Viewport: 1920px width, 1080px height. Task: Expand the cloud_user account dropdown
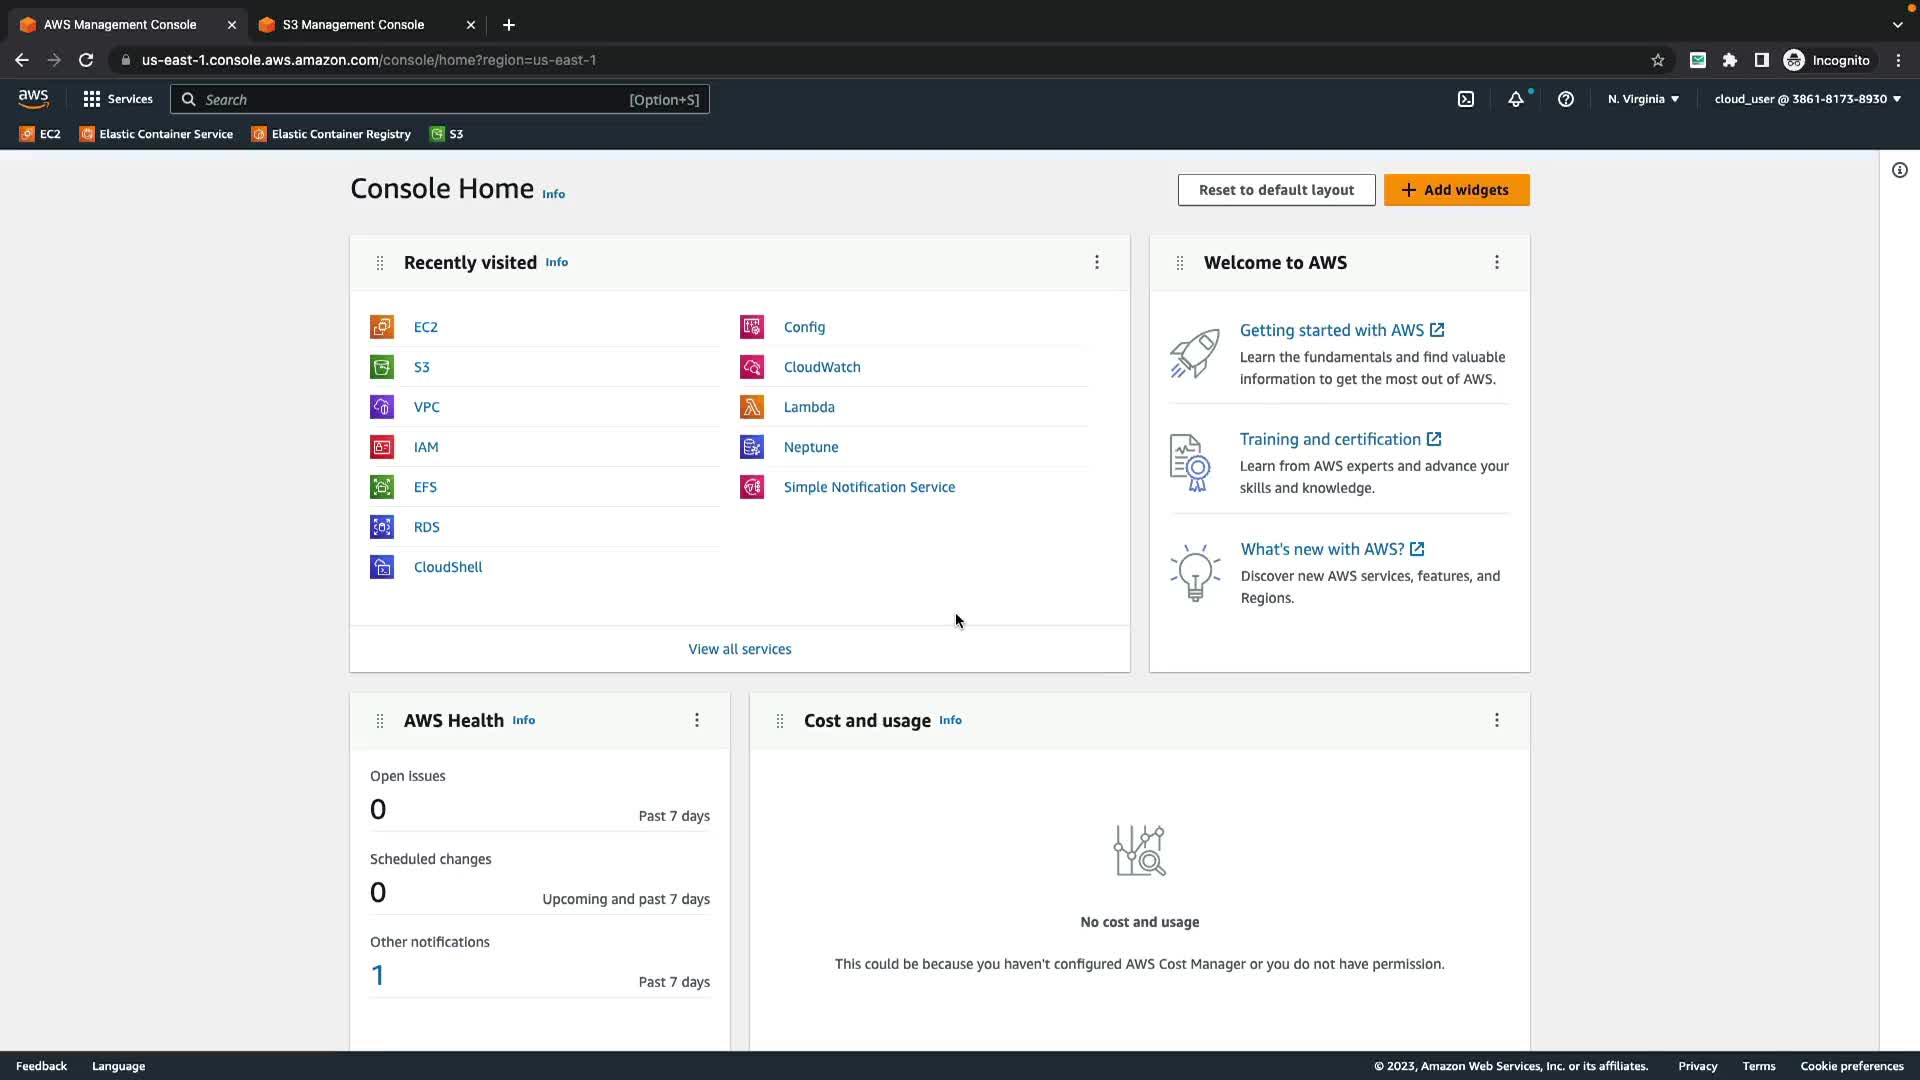[x=1807, y=99]
